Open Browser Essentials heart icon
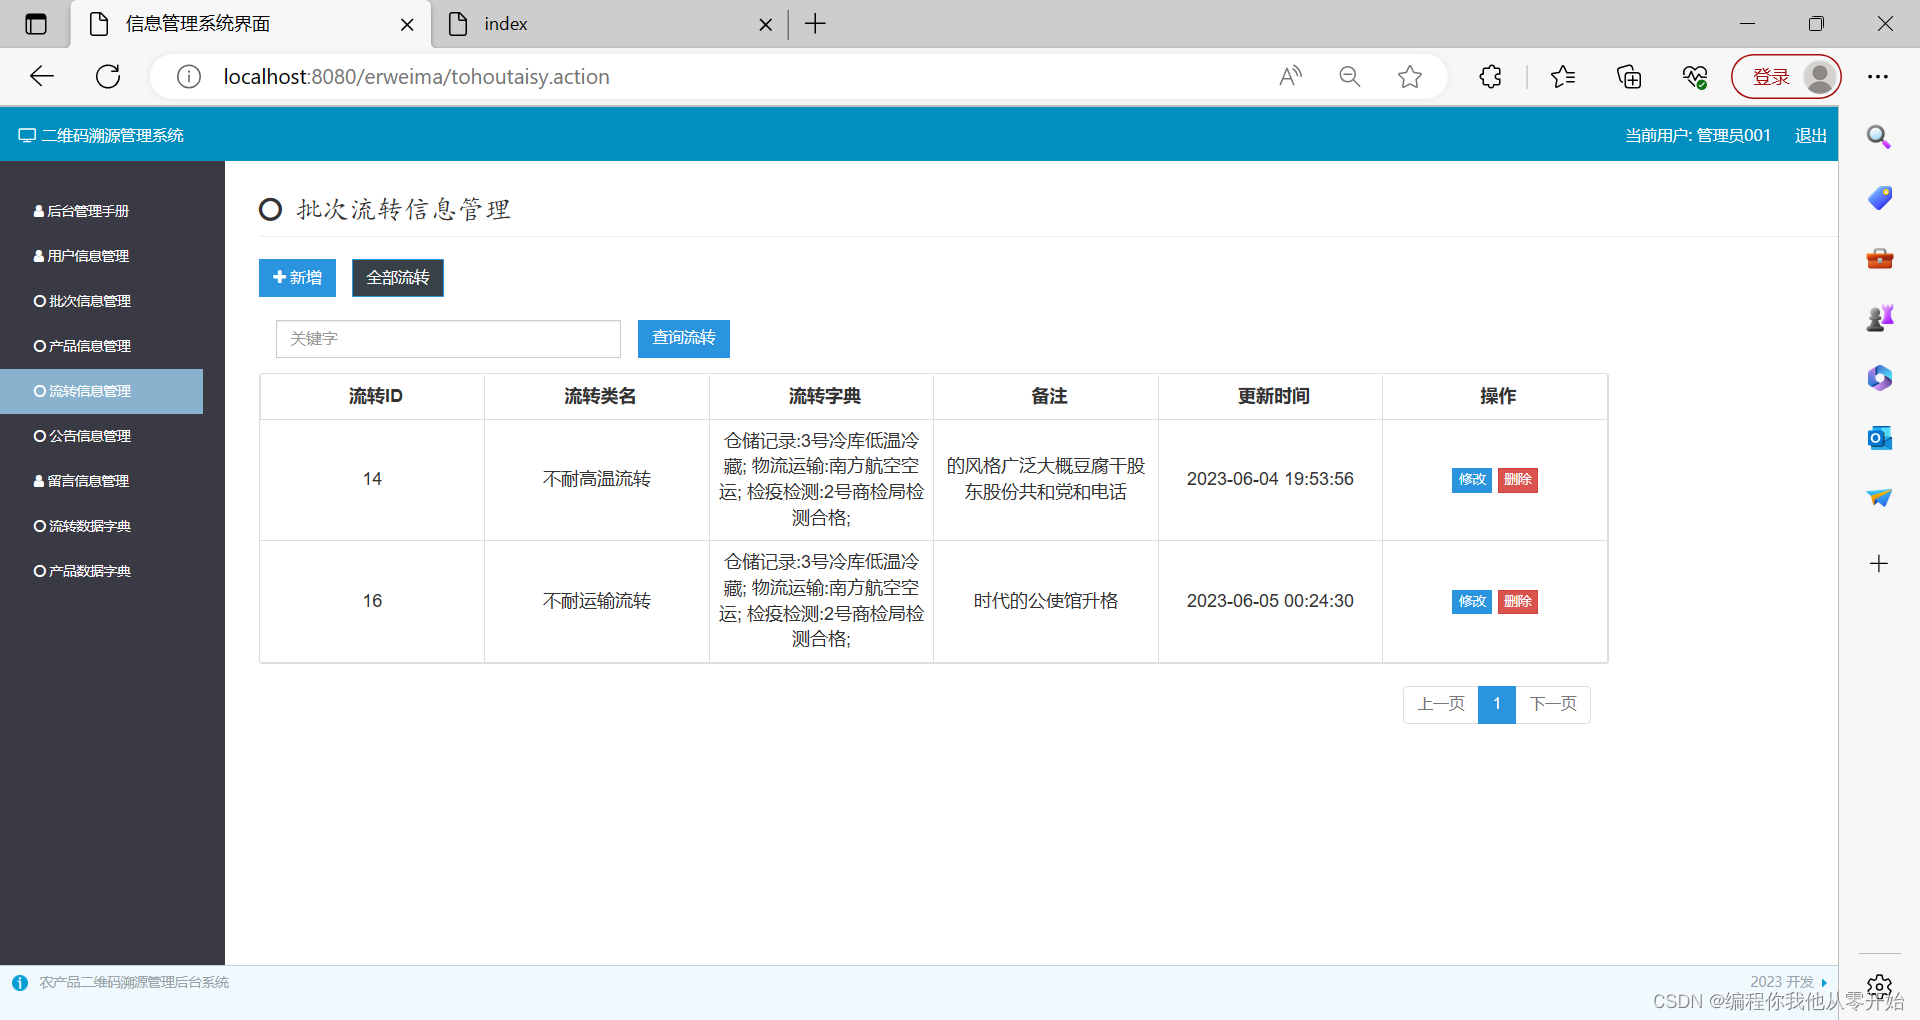Viewport: 1920px width, 1020px height. 1694,76
